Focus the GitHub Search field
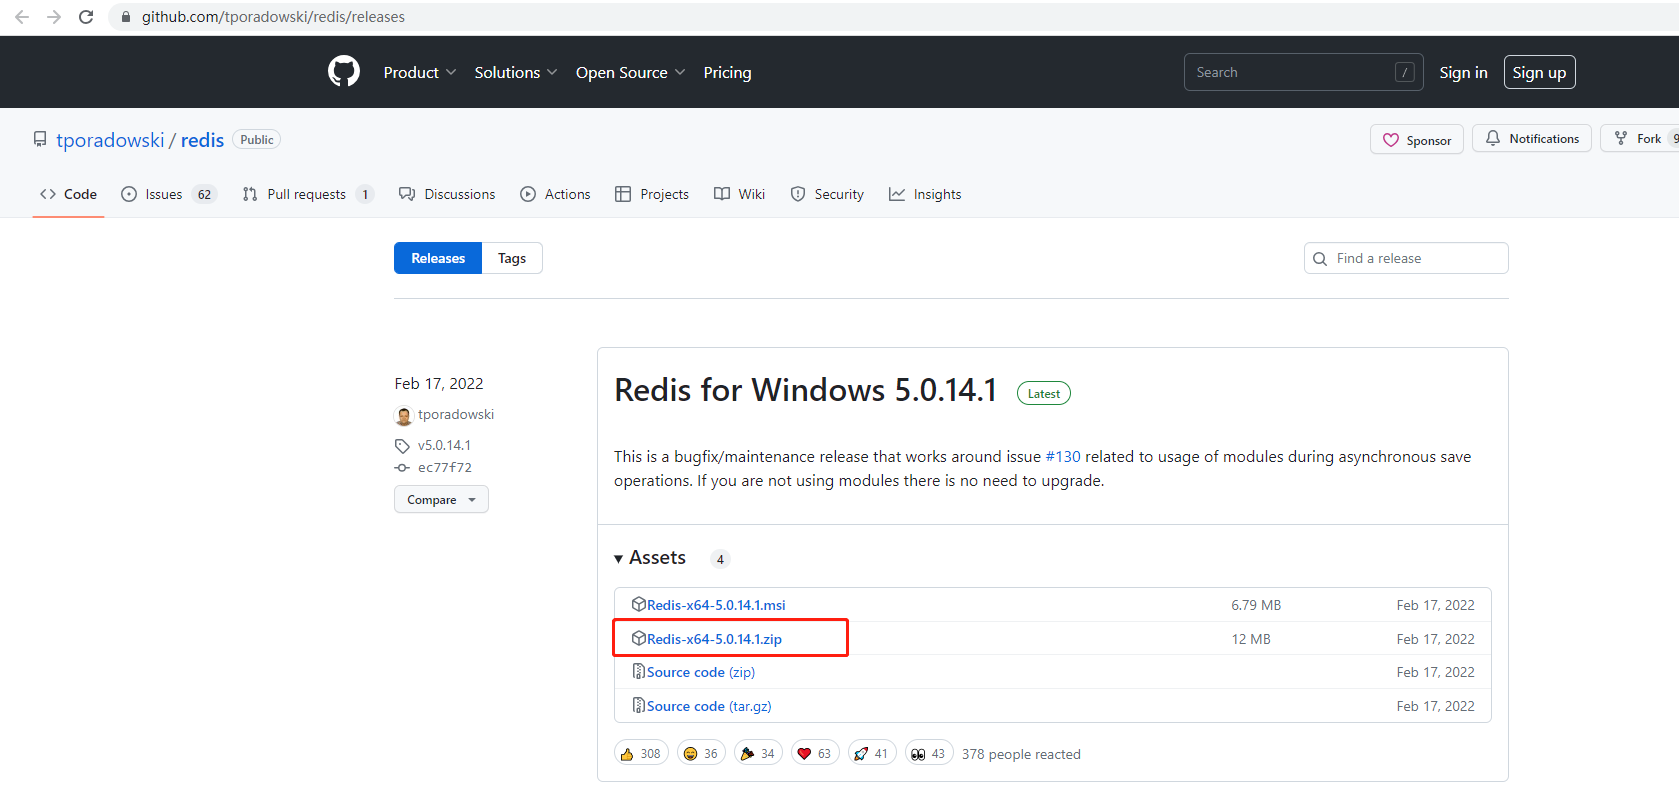The image size is (1679, 788). (x=1303, y=72)
